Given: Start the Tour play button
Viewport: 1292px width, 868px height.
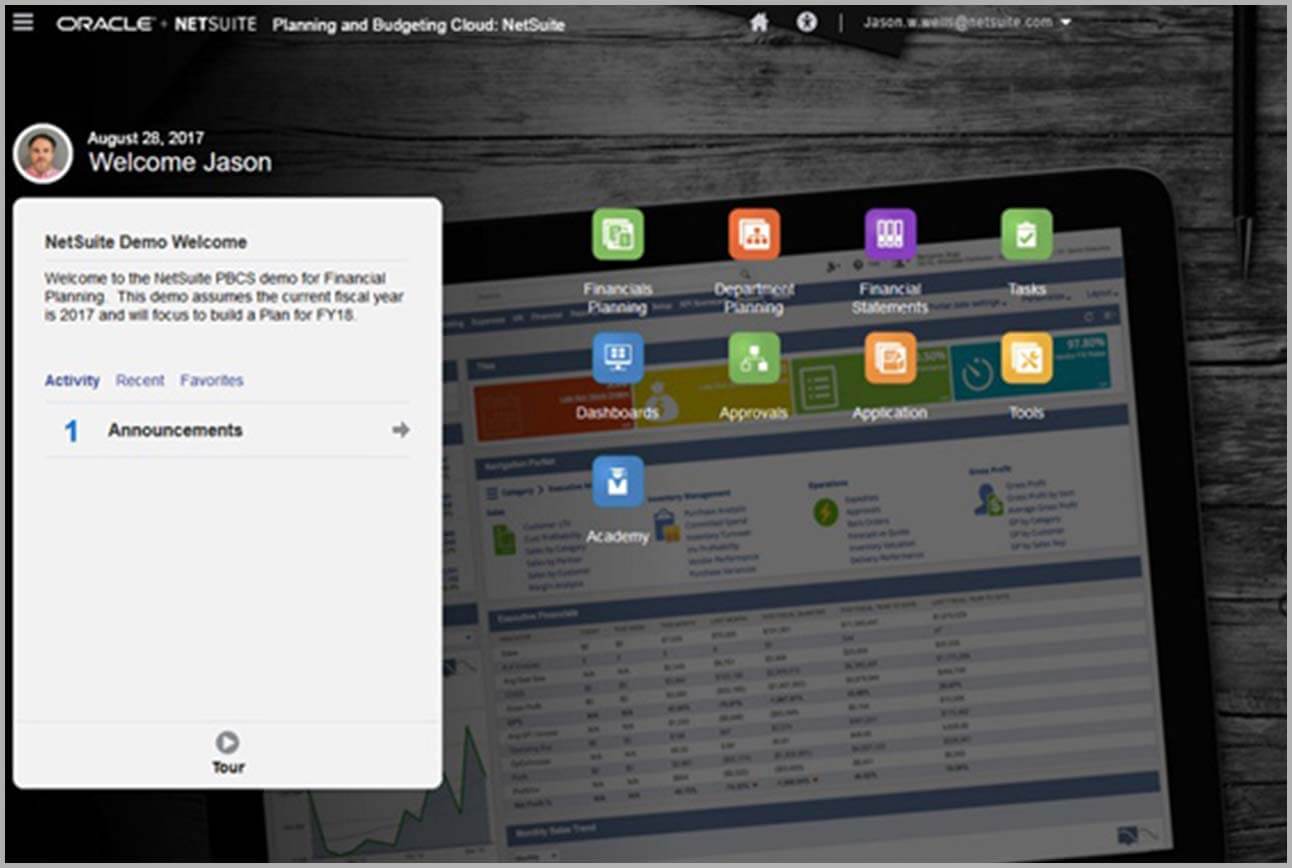Looking at the screenshot, I should (x=228, y=742).
